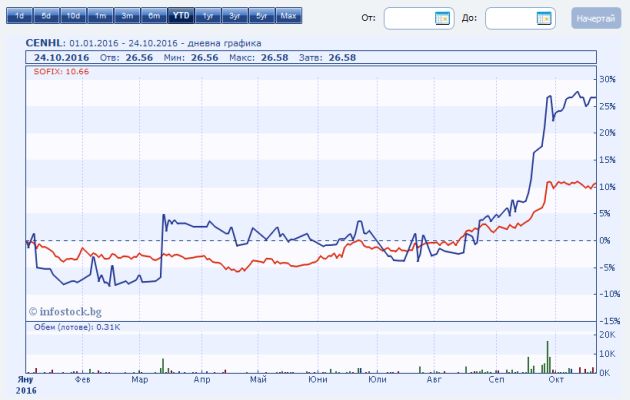This screenshot has height=400, width=630.
Task: Choose the YTD range tab
Action: tap(181, 16)
